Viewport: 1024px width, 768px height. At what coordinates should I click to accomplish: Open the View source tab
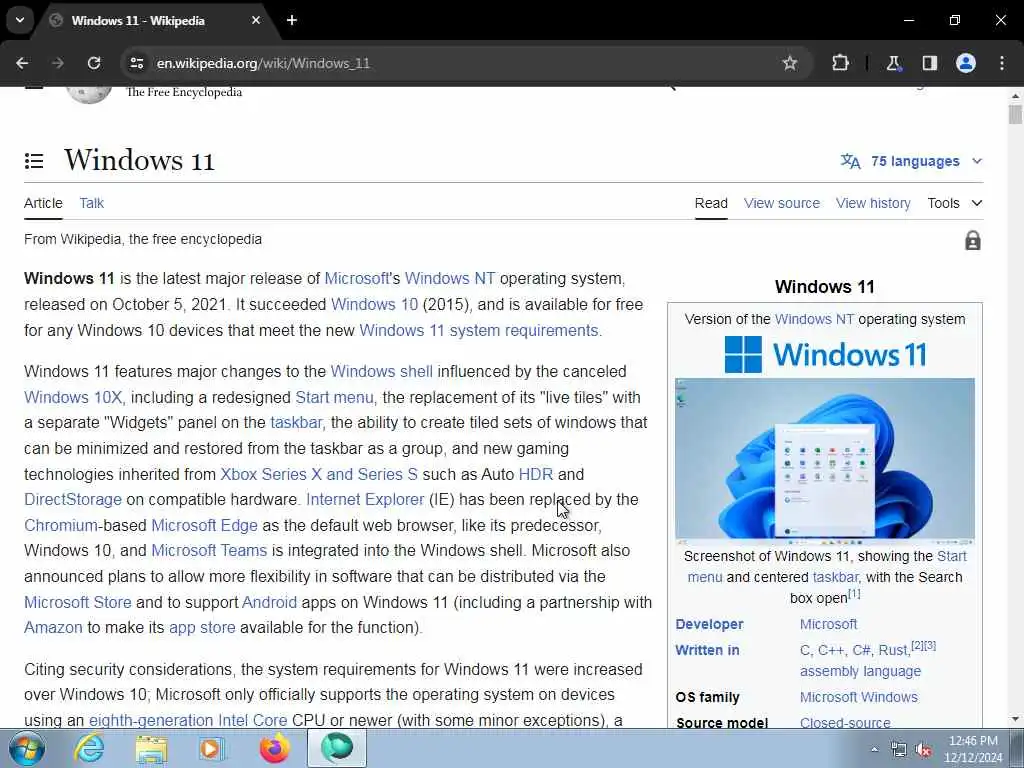click(x=782, y=203)
